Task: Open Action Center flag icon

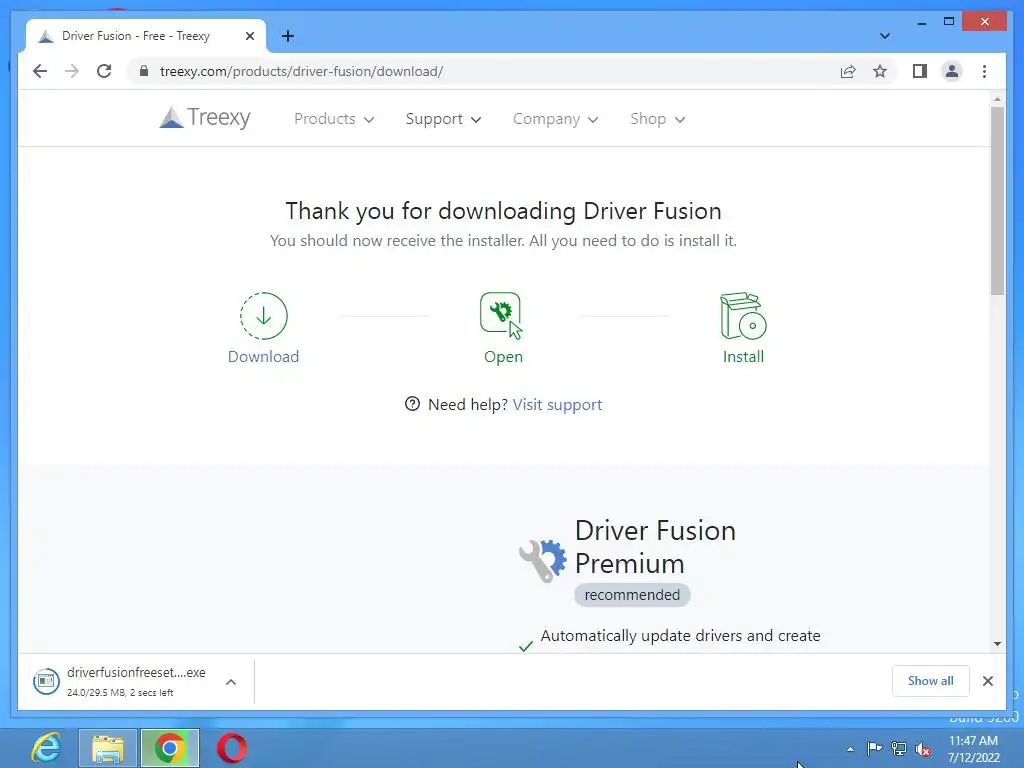Action: click(x=874, y=749)
